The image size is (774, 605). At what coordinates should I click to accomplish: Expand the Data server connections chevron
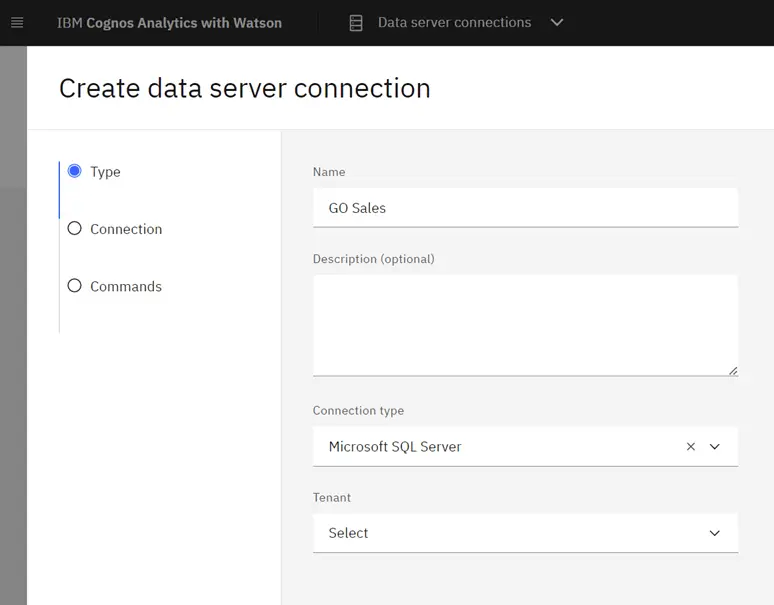557,23
